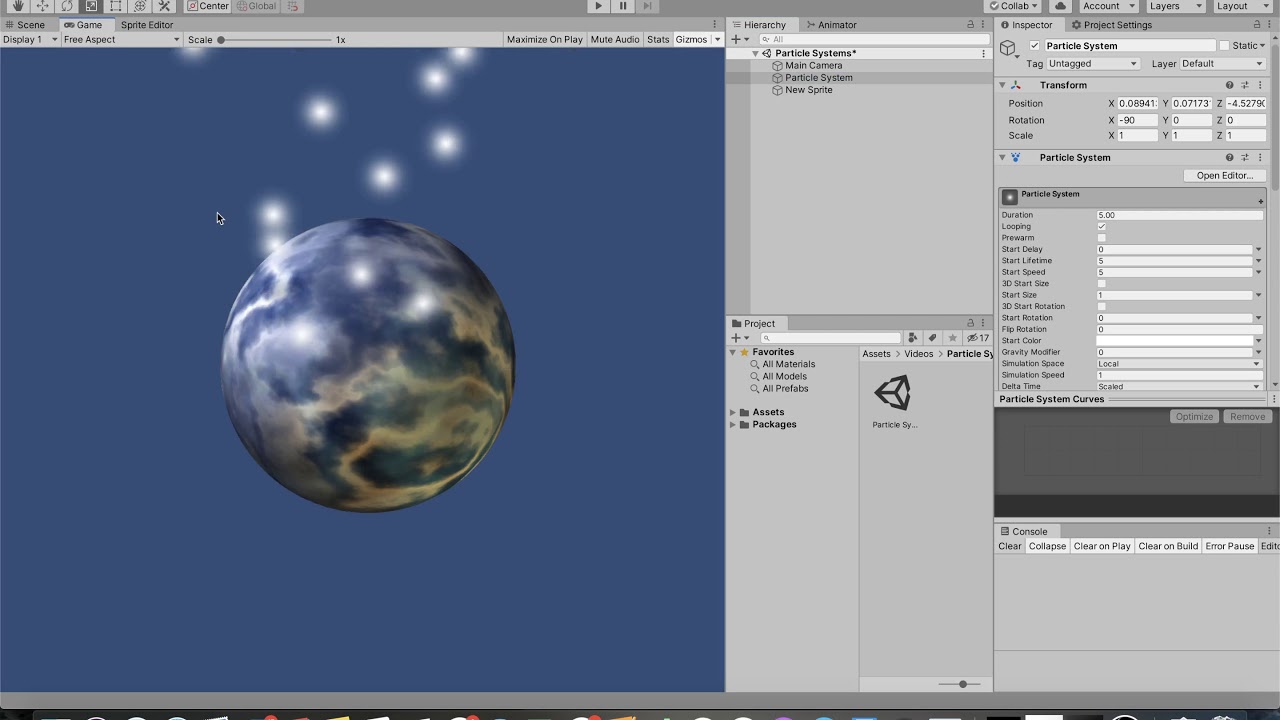This screenshot has width=1280, height=720.
Task: Toggle hidden packages eye icon showing 17
Action: pyautogui.click(x=978, y=338)
